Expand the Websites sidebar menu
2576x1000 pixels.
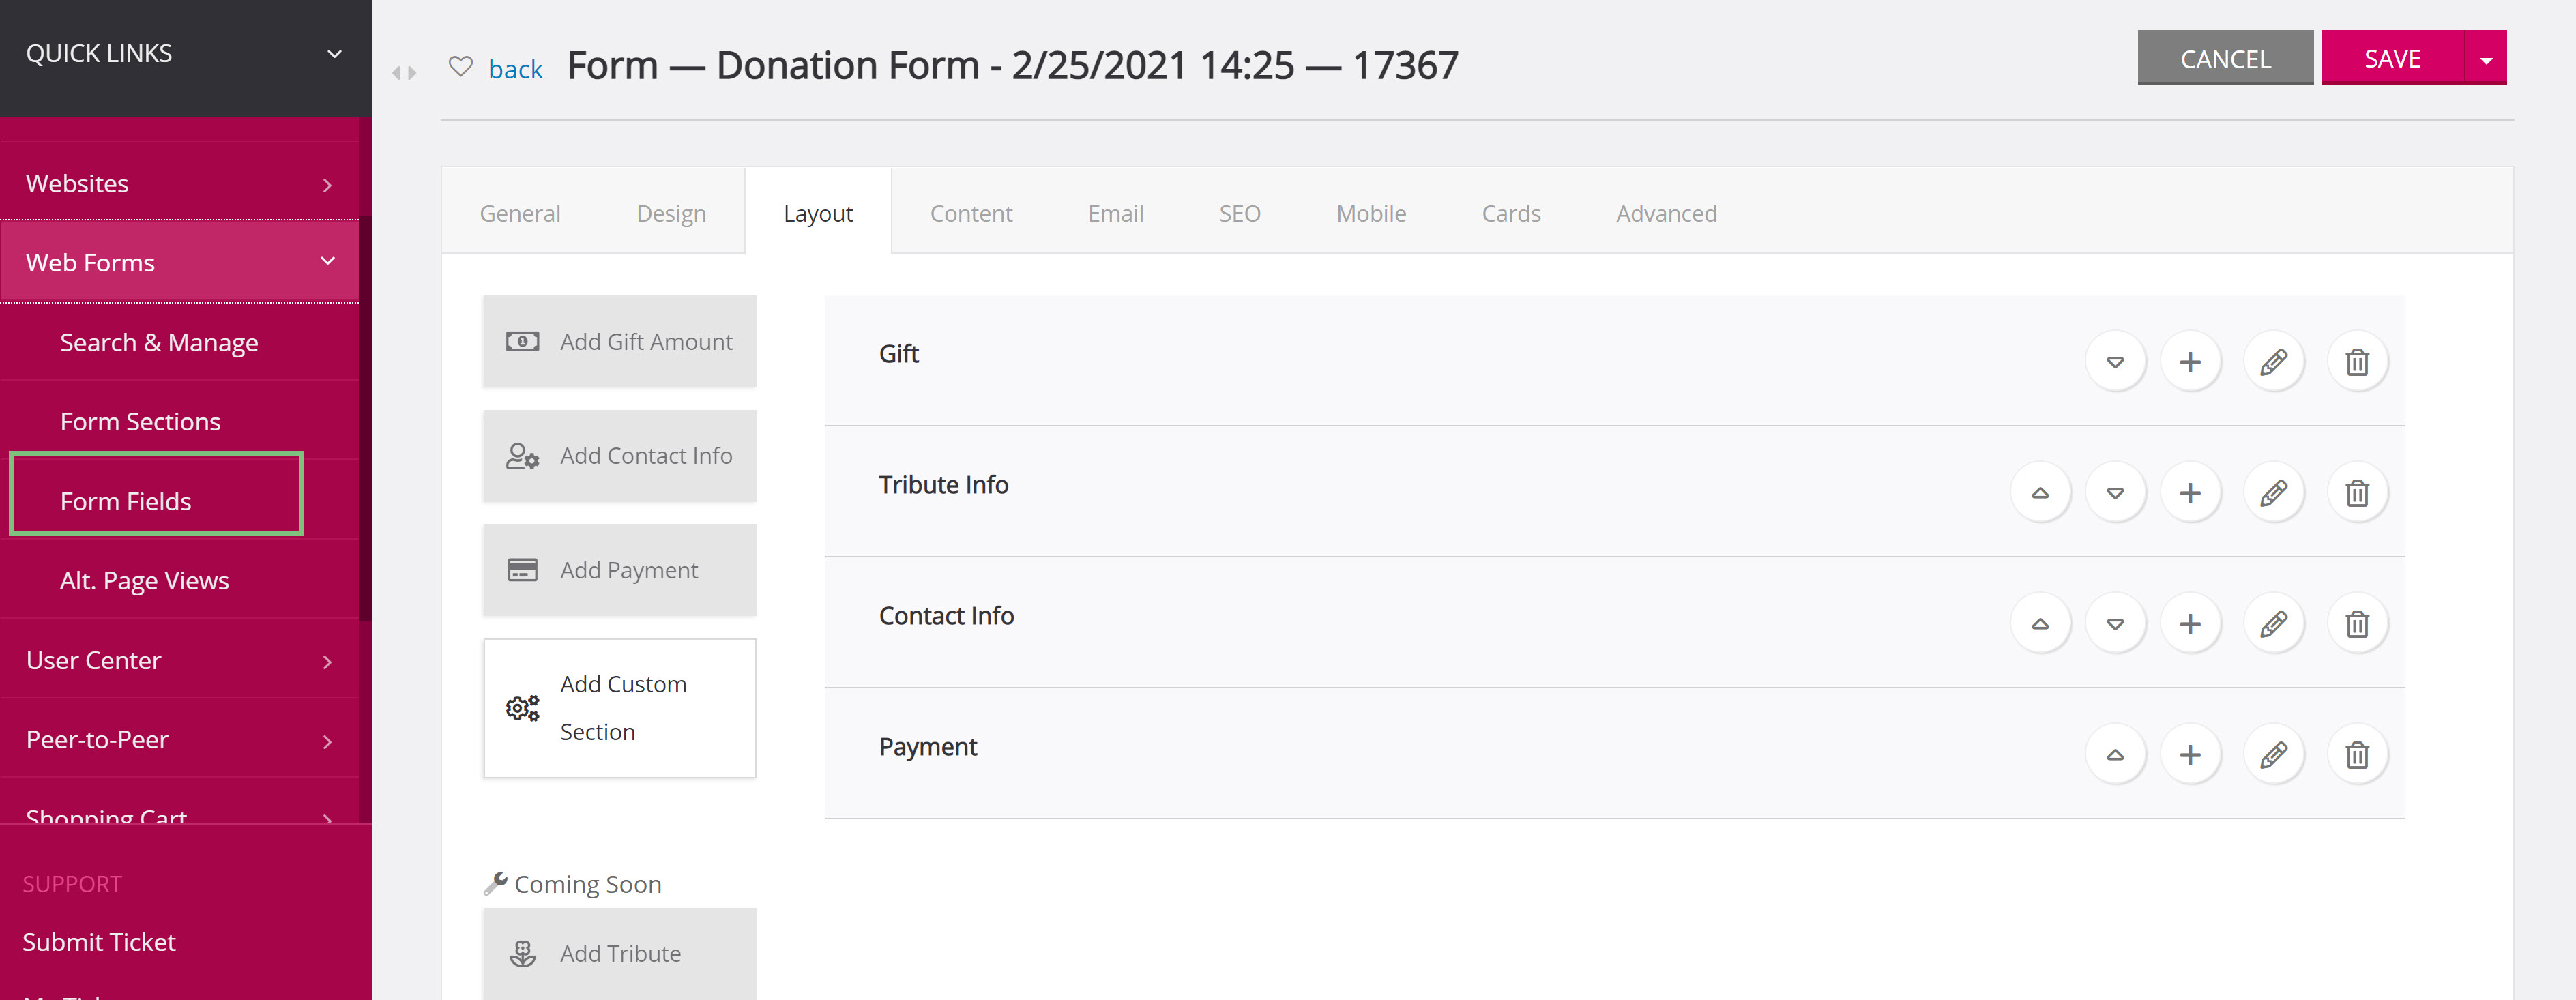[x=180, y=184]
